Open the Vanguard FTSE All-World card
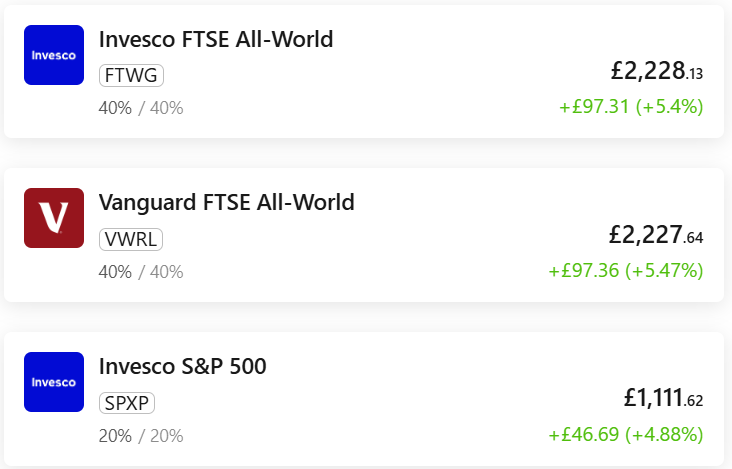Viewport: 732px width, 469px height. point(364,235)
